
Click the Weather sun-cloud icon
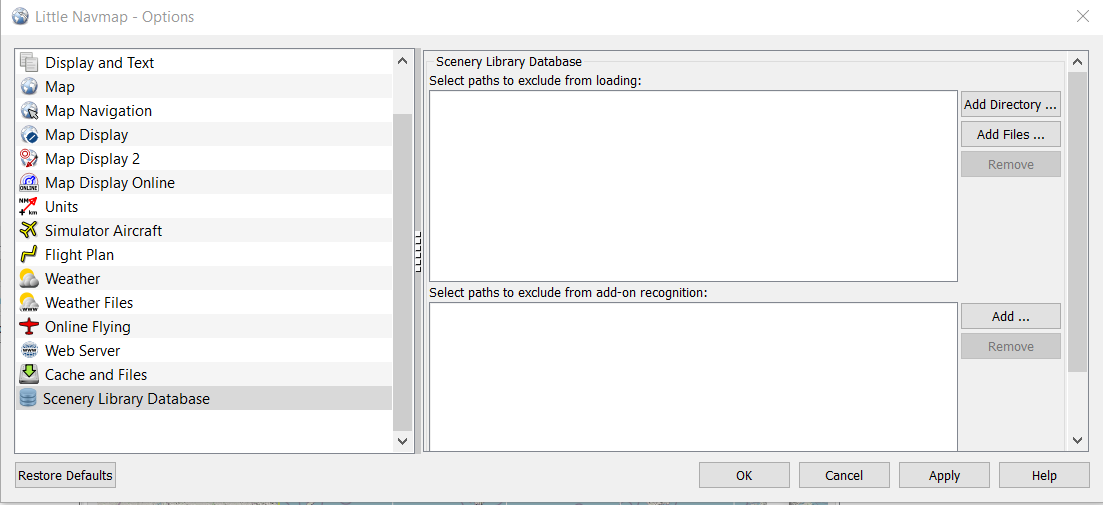29,279
